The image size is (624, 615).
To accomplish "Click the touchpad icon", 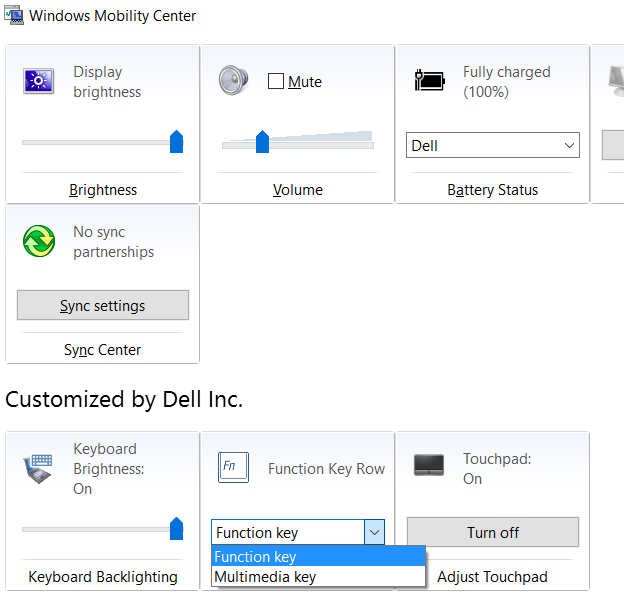I will point(430,465).
